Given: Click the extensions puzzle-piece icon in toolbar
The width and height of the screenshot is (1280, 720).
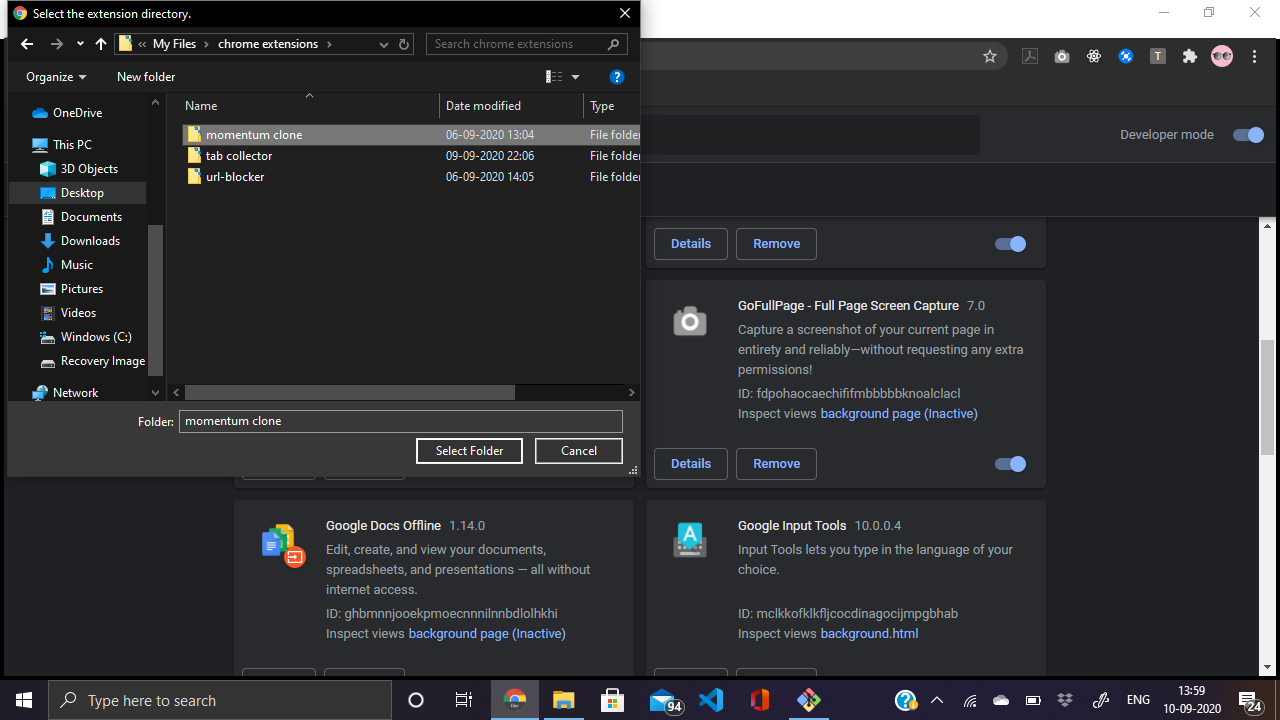Looking at the screenshot, I should pos(1189,56).
